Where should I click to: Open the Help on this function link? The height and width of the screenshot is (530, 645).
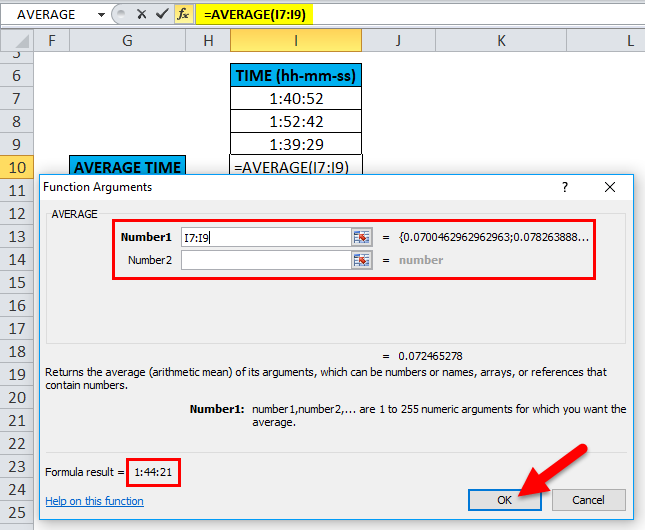[x=94, y=501]
